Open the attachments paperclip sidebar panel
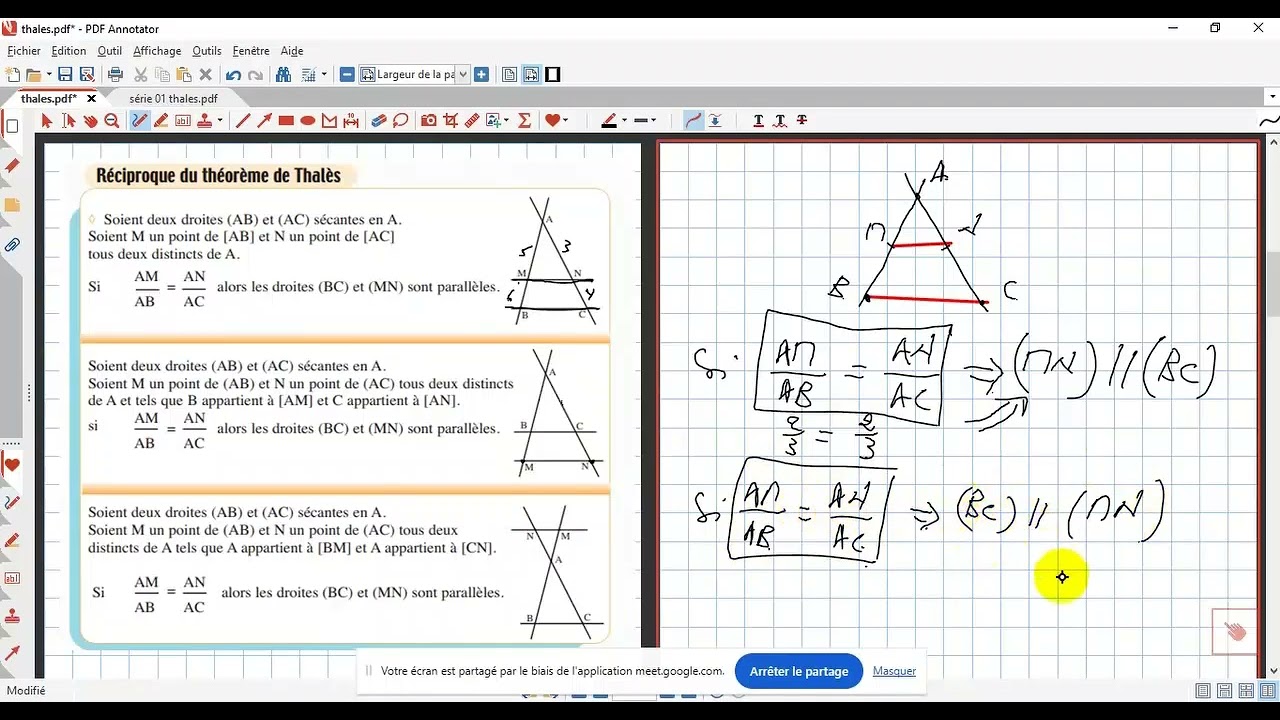Screen dimensions: 1280x720 (x=12, y=245)
